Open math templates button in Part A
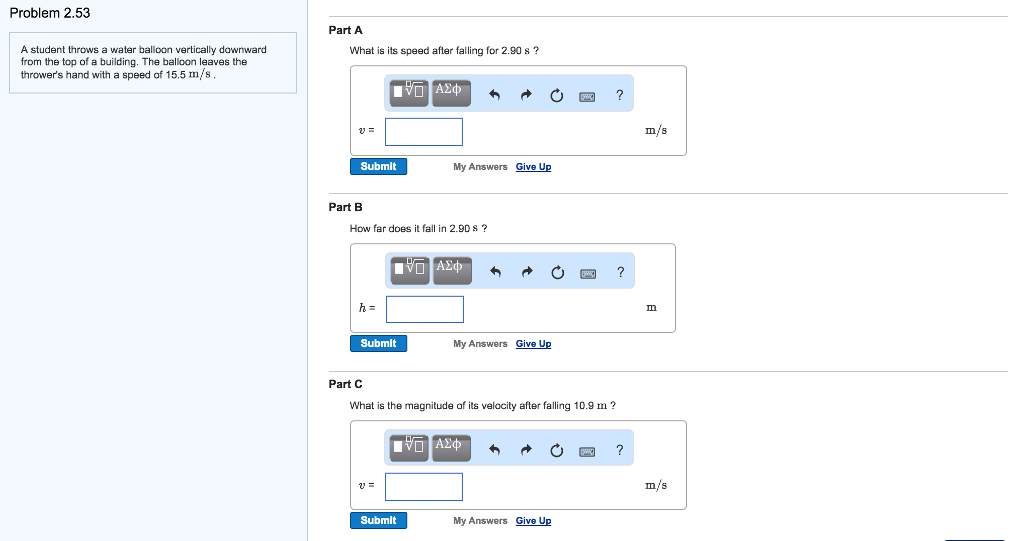 409,92
